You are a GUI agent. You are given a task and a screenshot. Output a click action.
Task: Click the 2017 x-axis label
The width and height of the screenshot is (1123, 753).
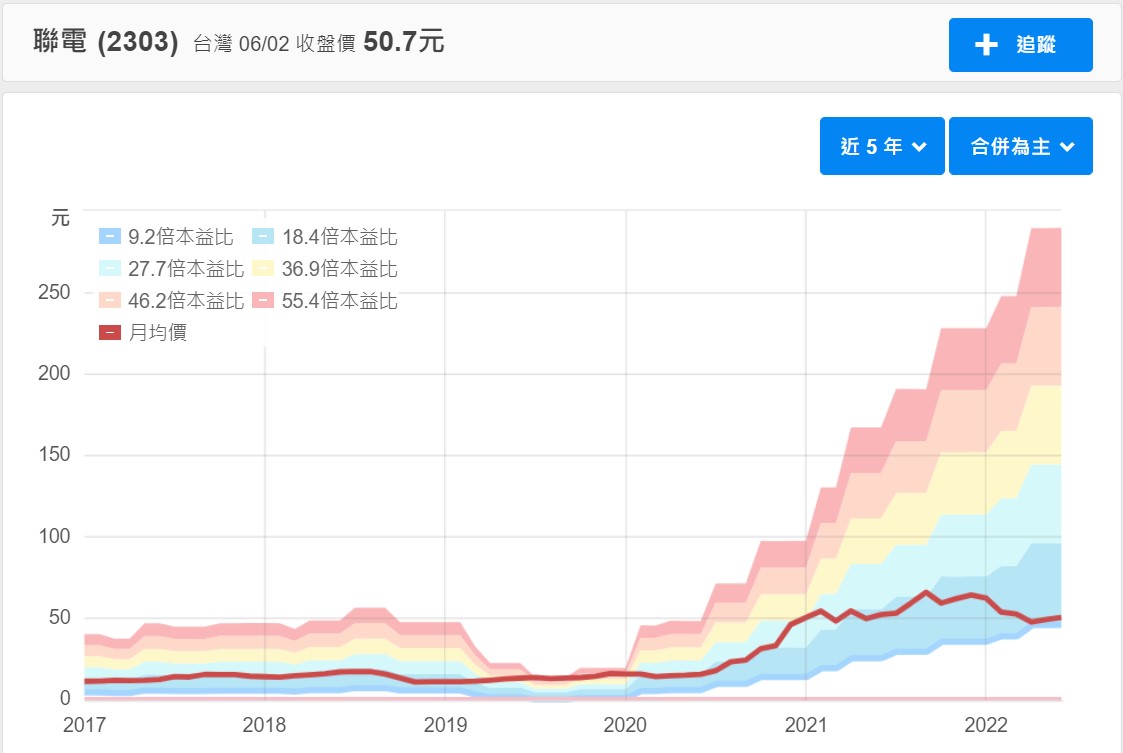coord(85,725)
